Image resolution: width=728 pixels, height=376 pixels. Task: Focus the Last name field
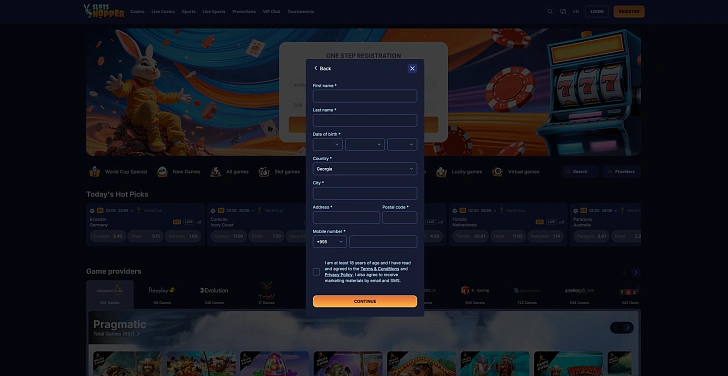pos(365,121)
